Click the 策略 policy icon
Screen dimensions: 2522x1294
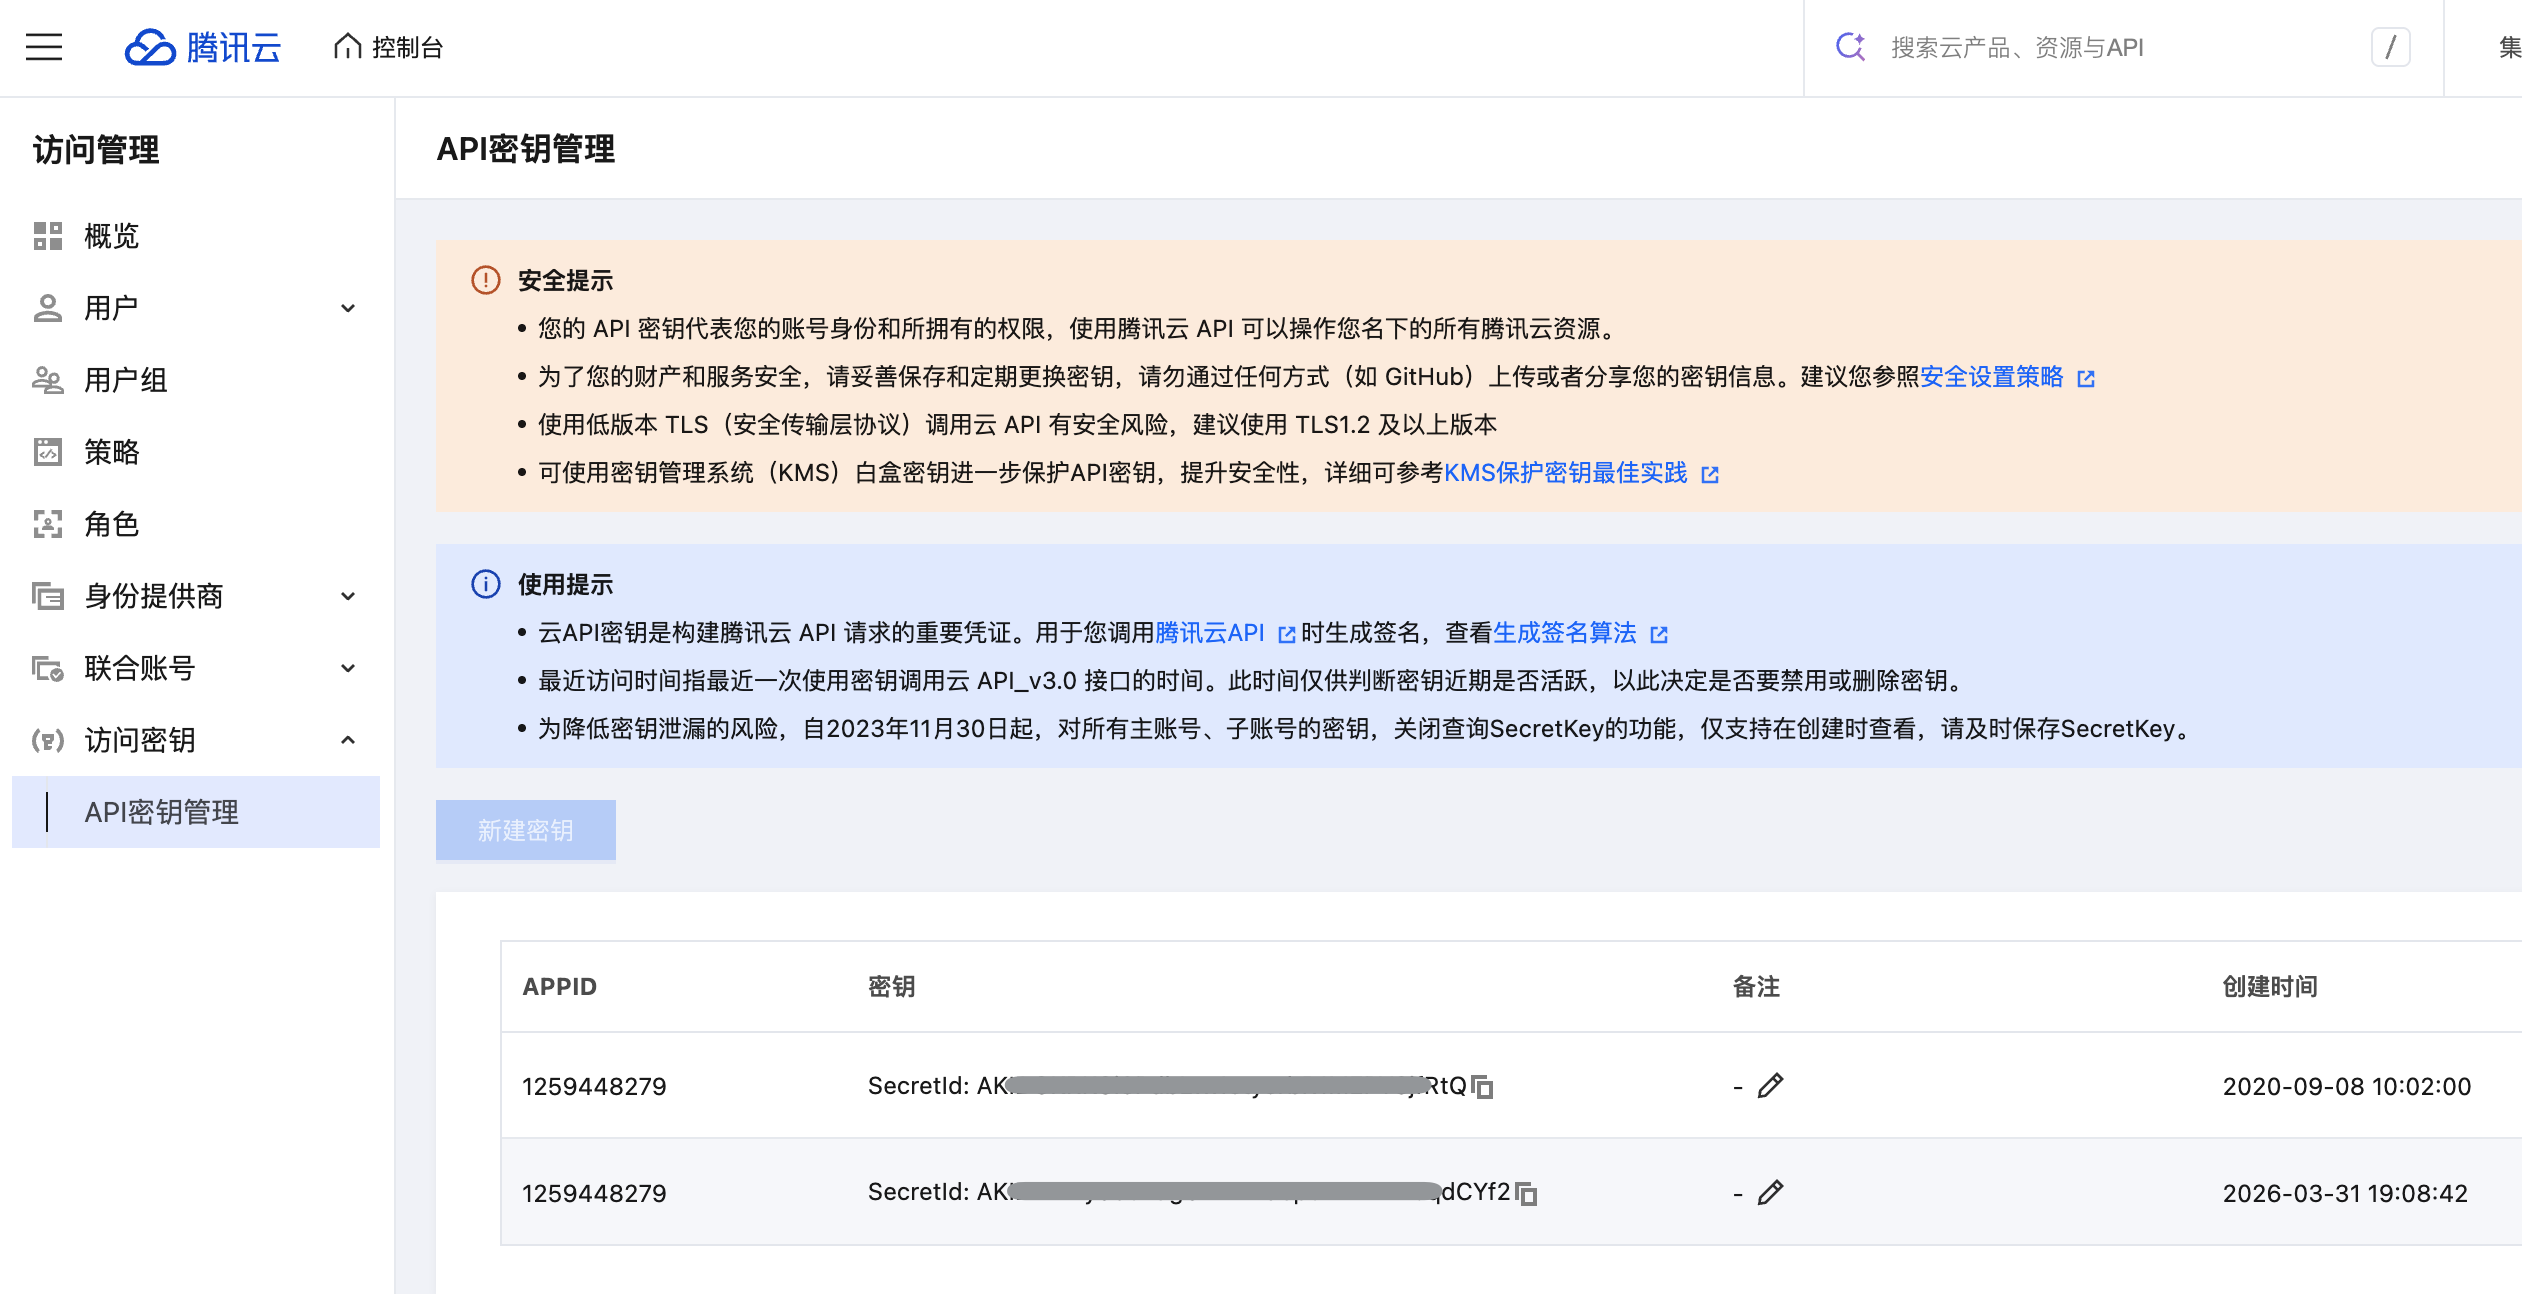(x=48, y=452)
